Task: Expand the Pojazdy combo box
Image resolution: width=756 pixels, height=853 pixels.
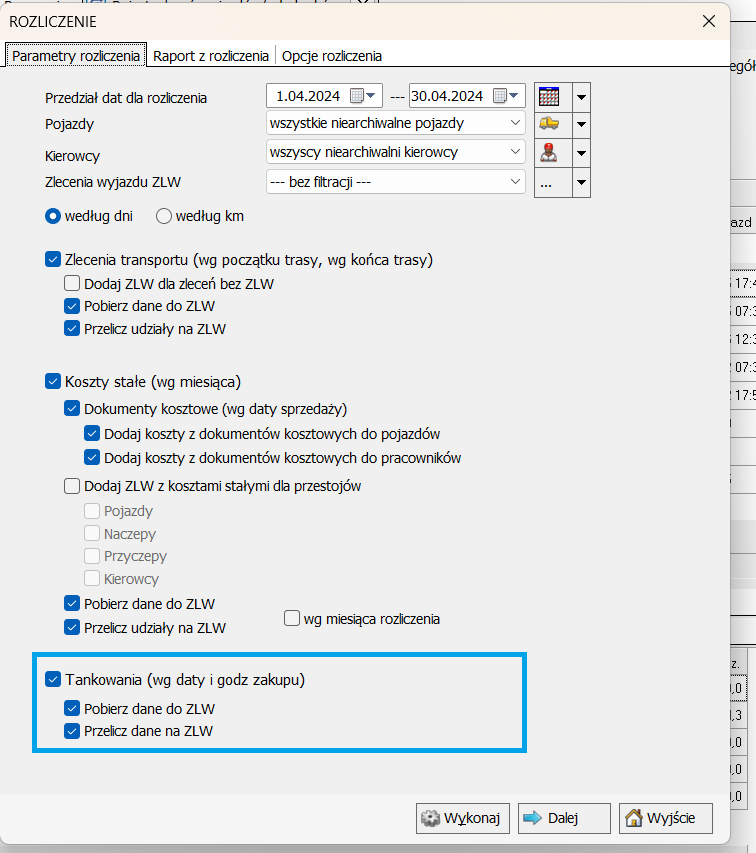Action: coord(515,124)
